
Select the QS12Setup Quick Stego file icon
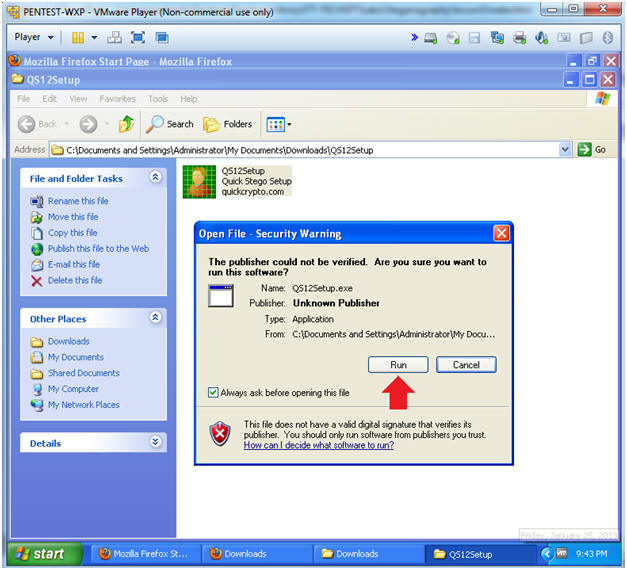pyautogui.click(x=199, y=182)
